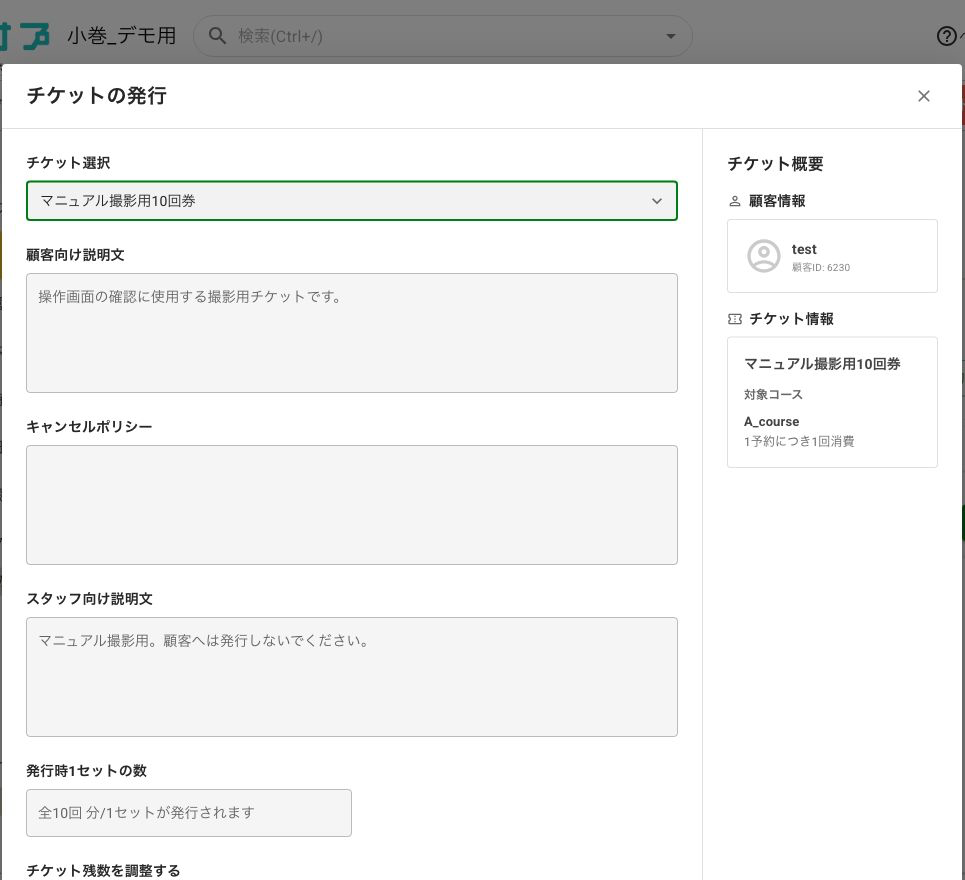Screen dimensions: 965x880
Task: Click the customer name test
Action: pos(804,249)
